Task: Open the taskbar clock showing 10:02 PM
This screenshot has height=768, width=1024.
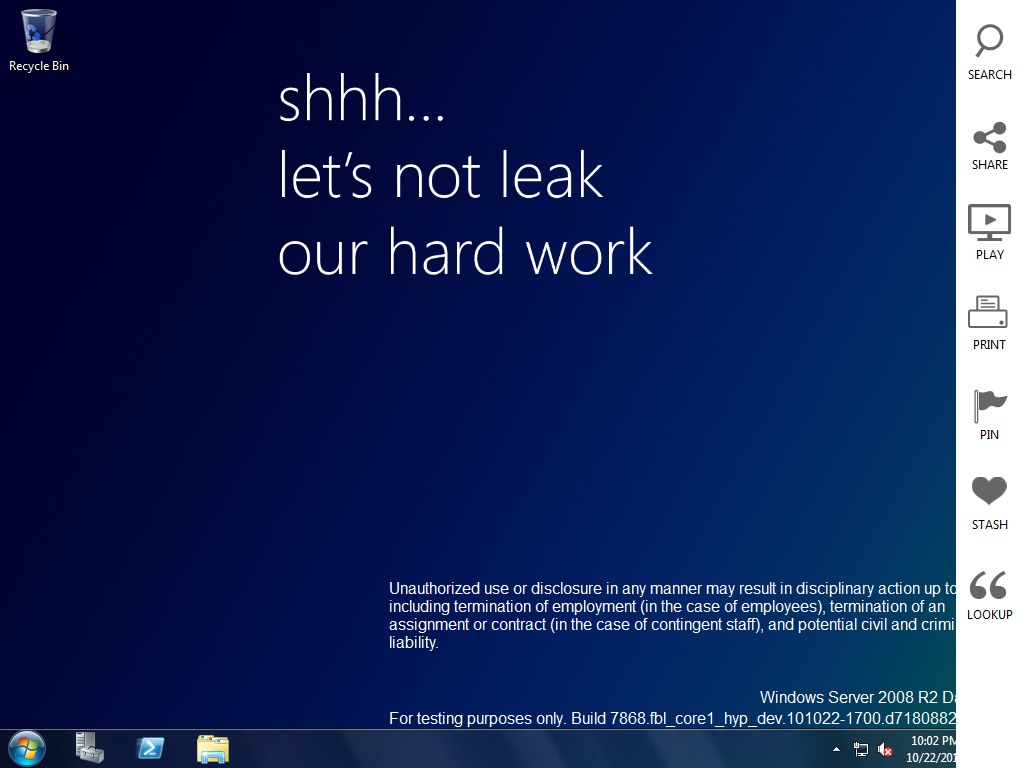Action: pos(931,749)
